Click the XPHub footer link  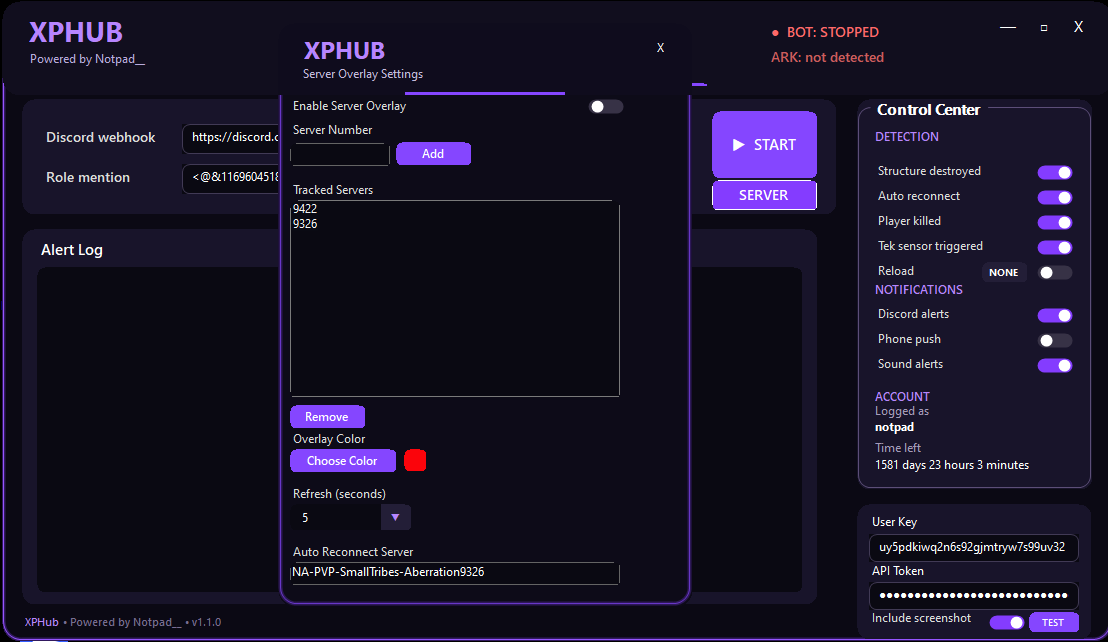(x=42, y=622)
